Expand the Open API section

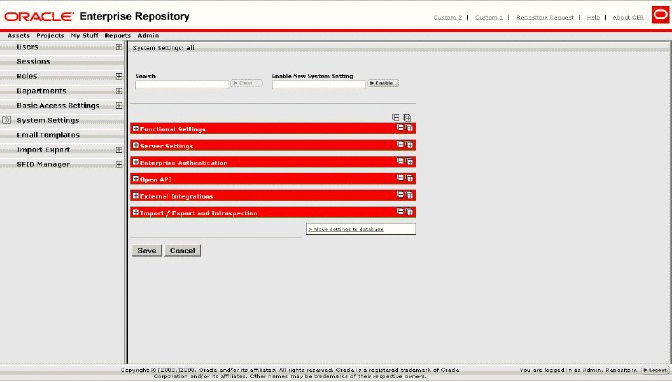click(136, 178)
